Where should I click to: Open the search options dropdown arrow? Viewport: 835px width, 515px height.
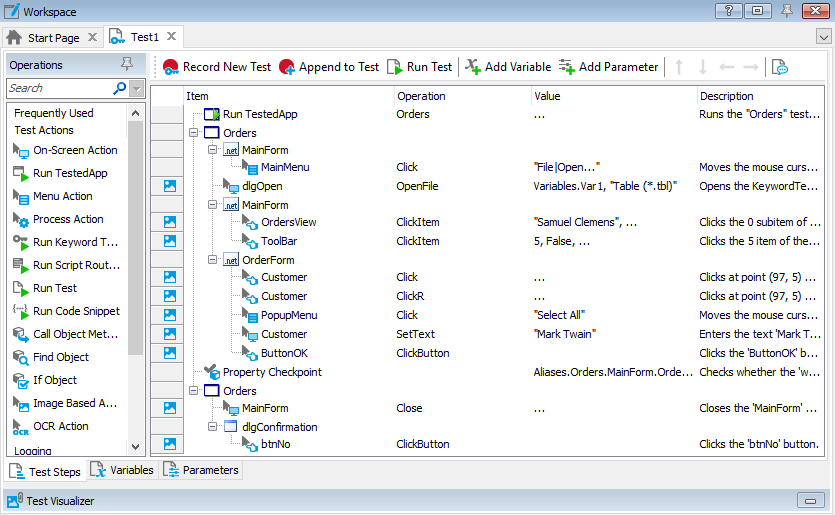(x=137, y=88)
